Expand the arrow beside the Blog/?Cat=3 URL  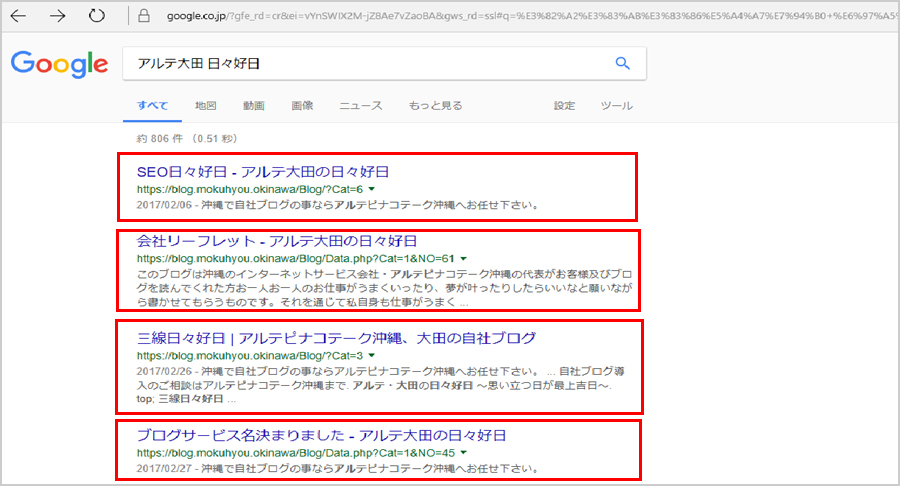[x=371, y=355]
